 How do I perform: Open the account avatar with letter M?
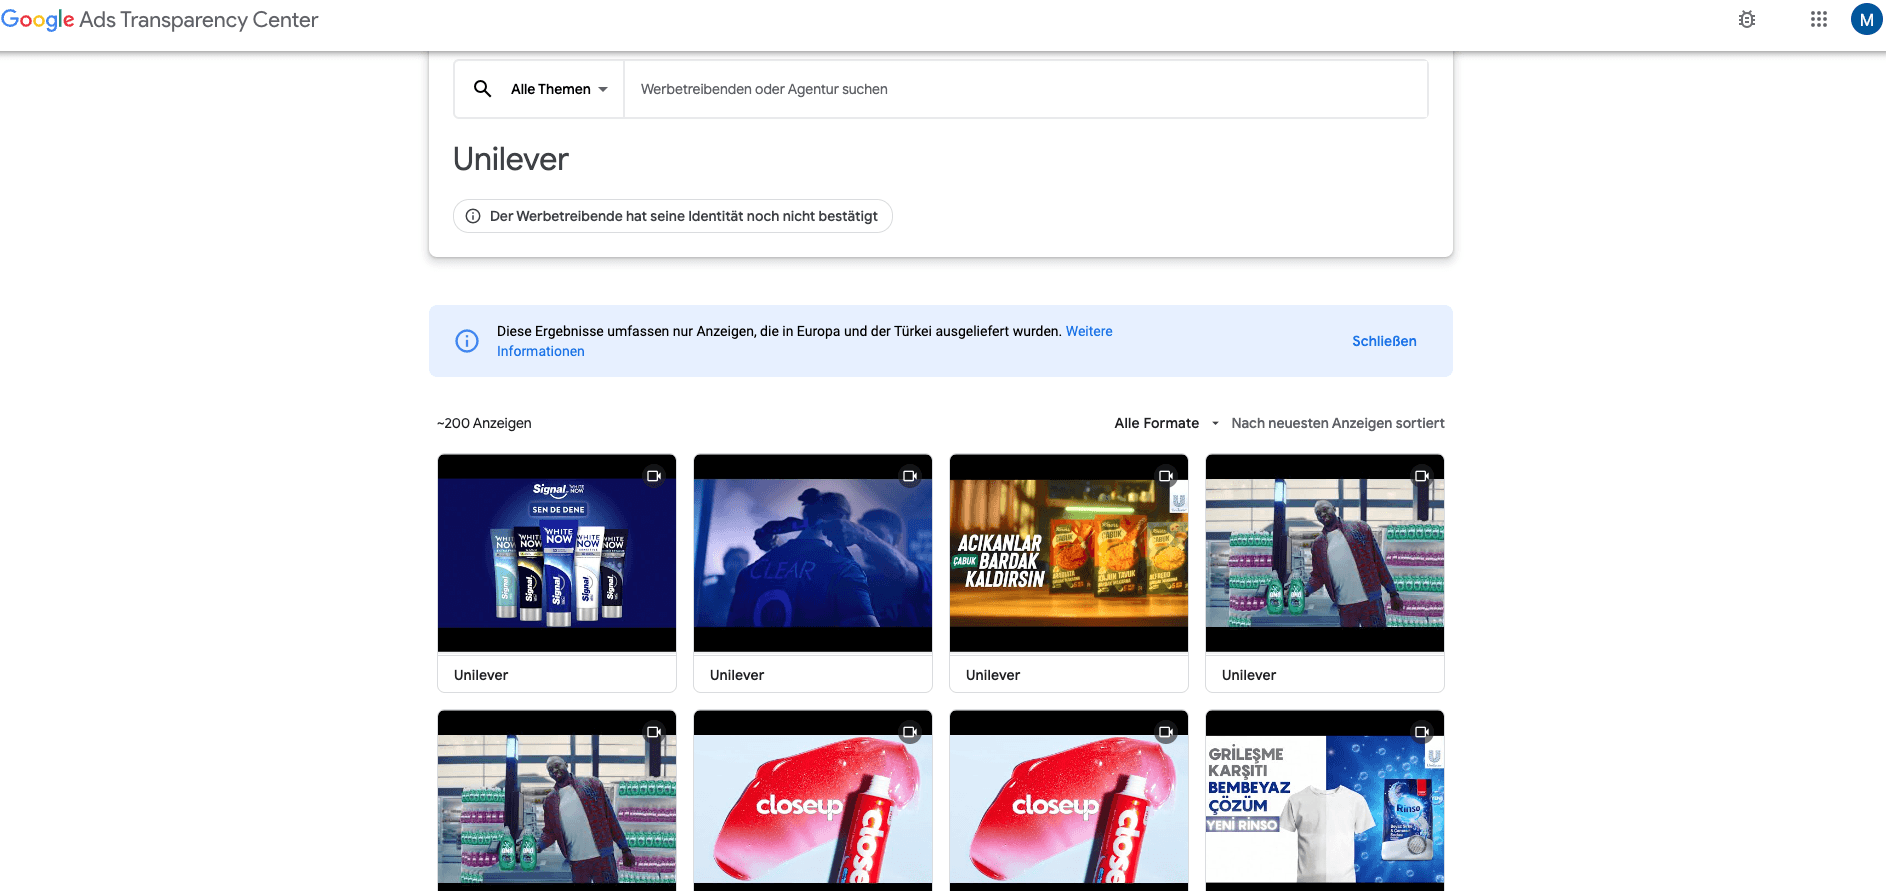(x=1866, y=19)
